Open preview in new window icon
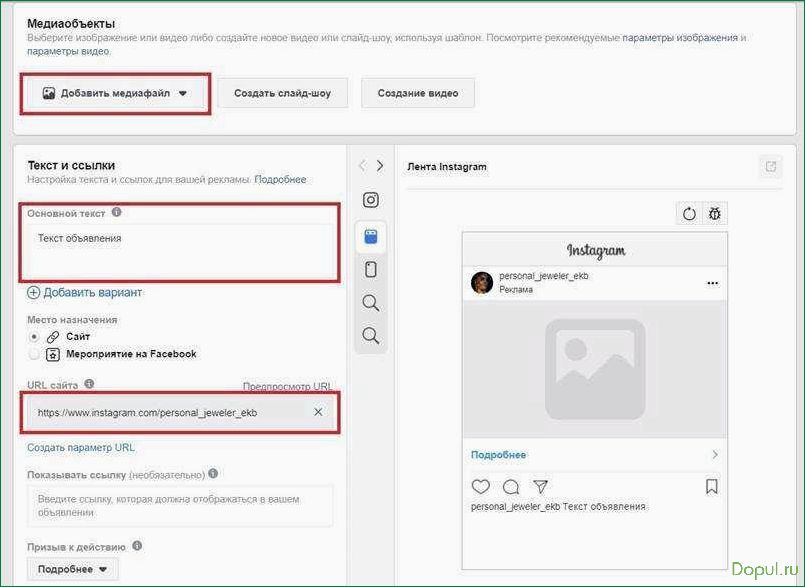Image resolution: width=805 pixels, height=587 pixels. [x=771, y=166]
